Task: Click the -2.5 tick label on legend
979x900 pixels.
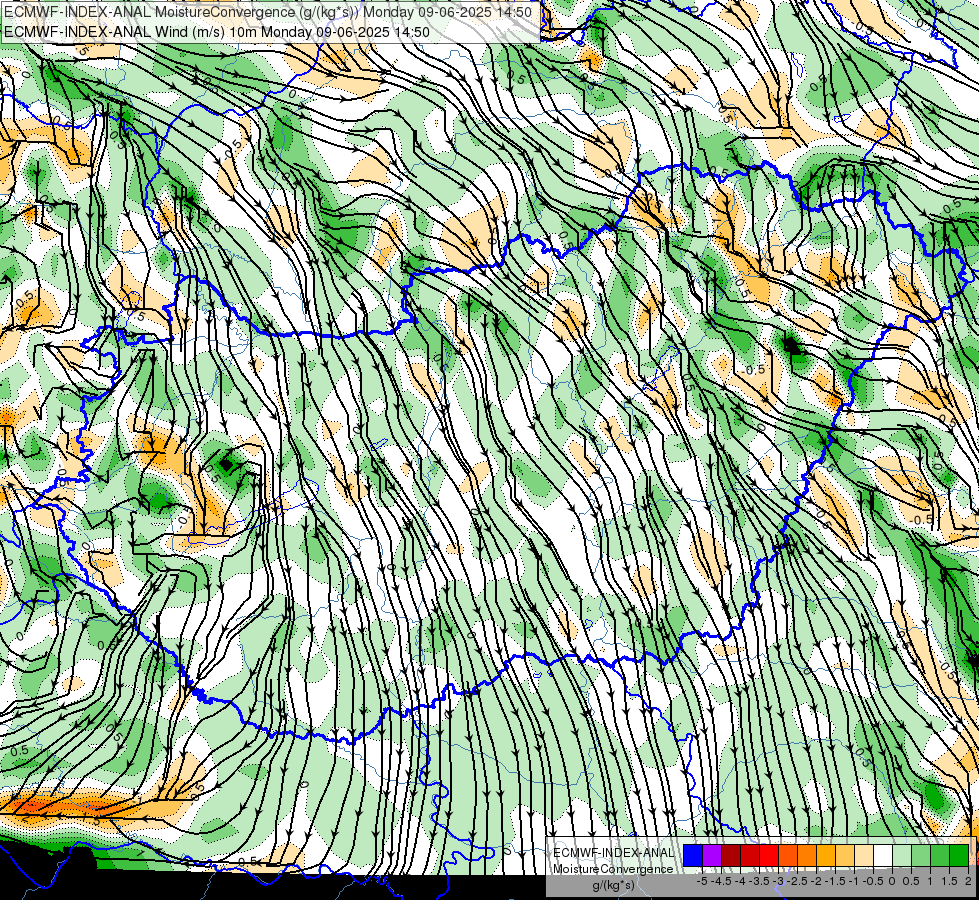Action: point(797,881)
